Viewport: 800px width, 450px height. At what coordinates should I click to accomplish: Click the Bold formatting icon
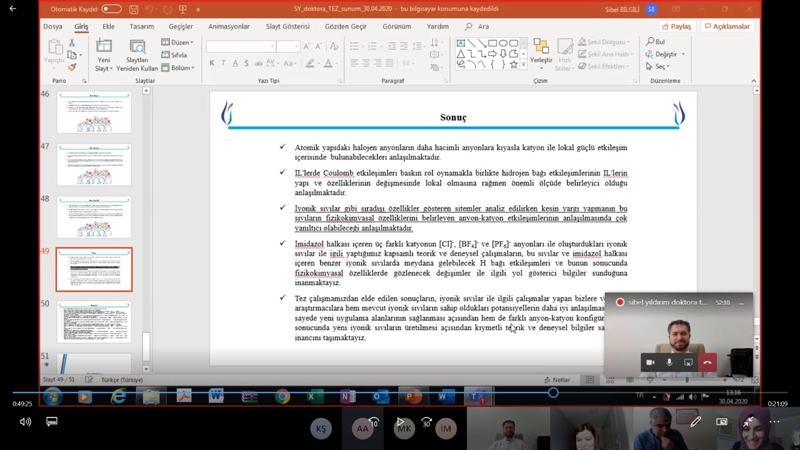[x=212, y=63]
